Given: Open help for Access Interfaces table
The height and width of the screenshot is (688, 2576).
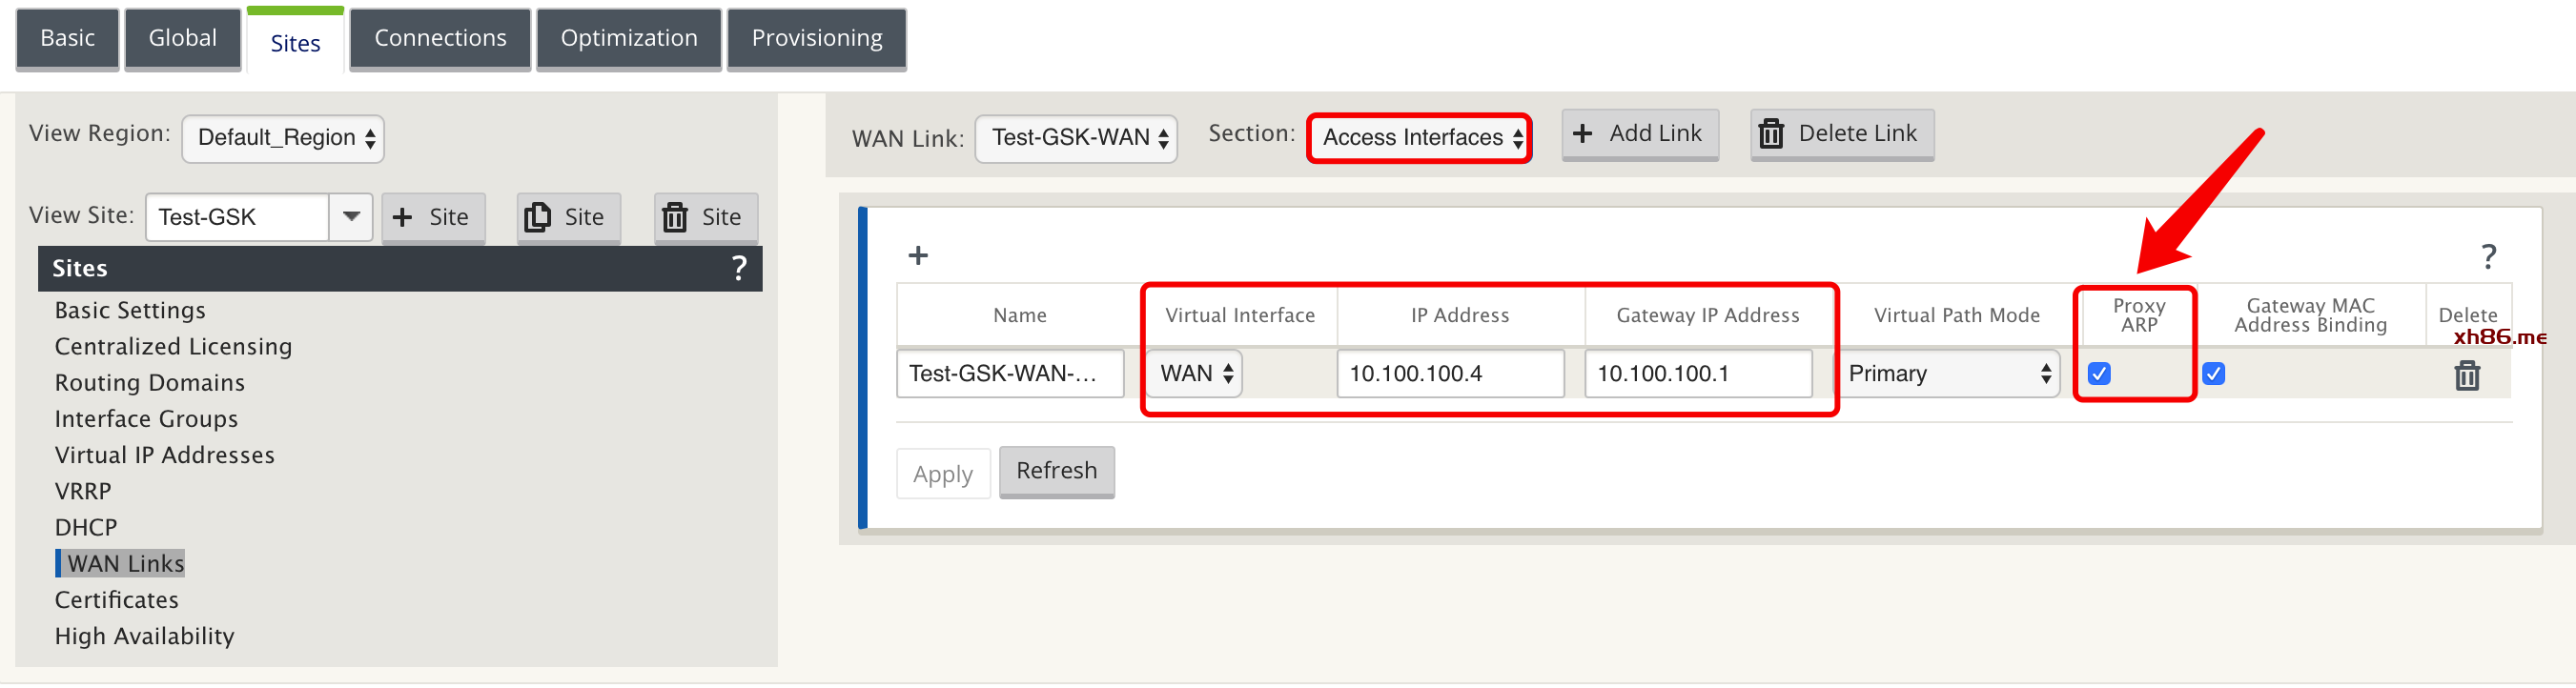Looking at the screenshot, I should [x=2489, y=256].
